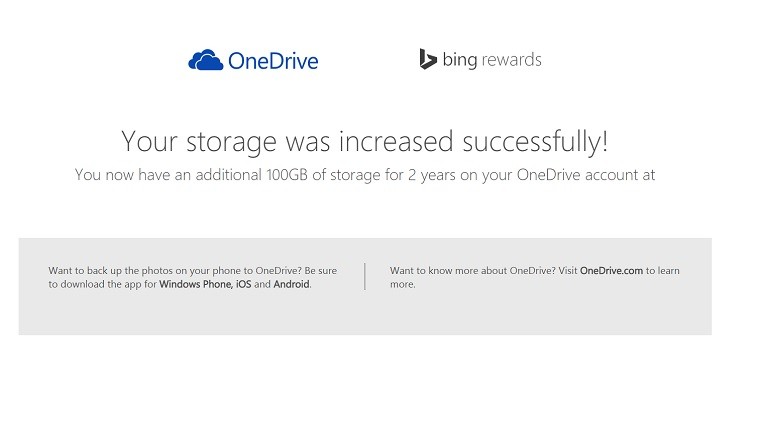Viewport: 760px width, 421px height.
Task: Click 'to download the app for' text
Action: click(x=102, y=284)
